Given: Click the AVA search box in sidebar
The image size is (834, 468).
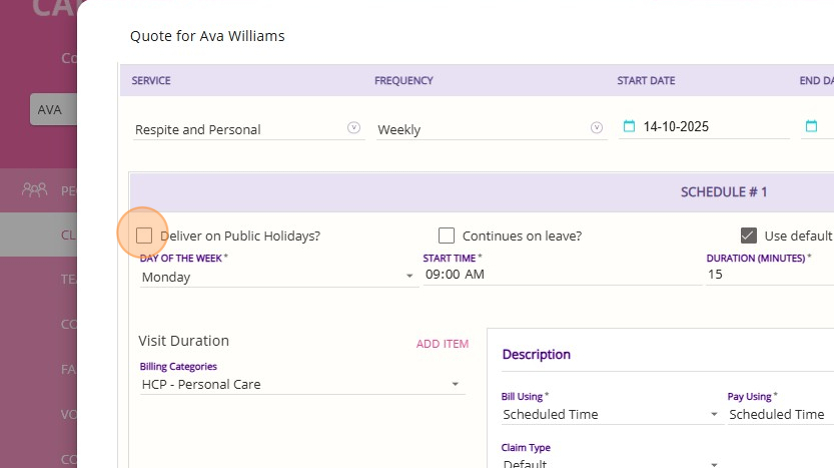Looking at the screenshot, I should (52, 110).
